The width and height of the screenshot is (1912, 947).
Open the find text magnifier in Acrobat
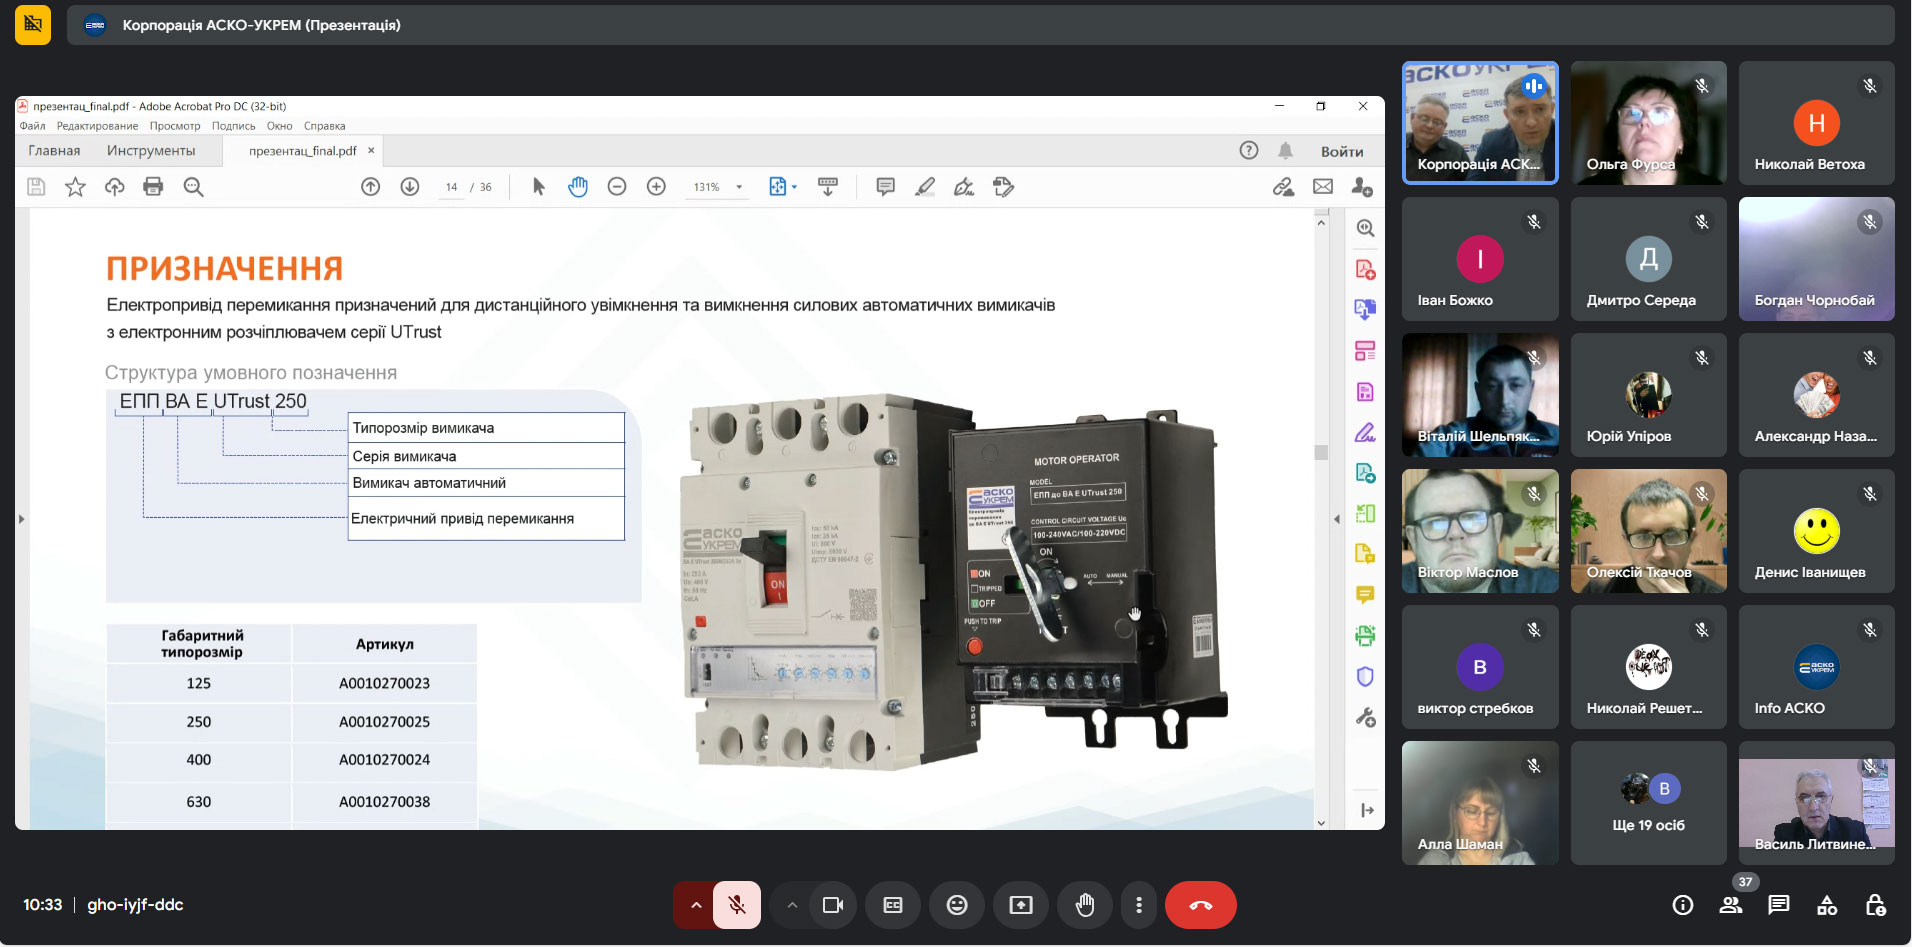point(193,187)
